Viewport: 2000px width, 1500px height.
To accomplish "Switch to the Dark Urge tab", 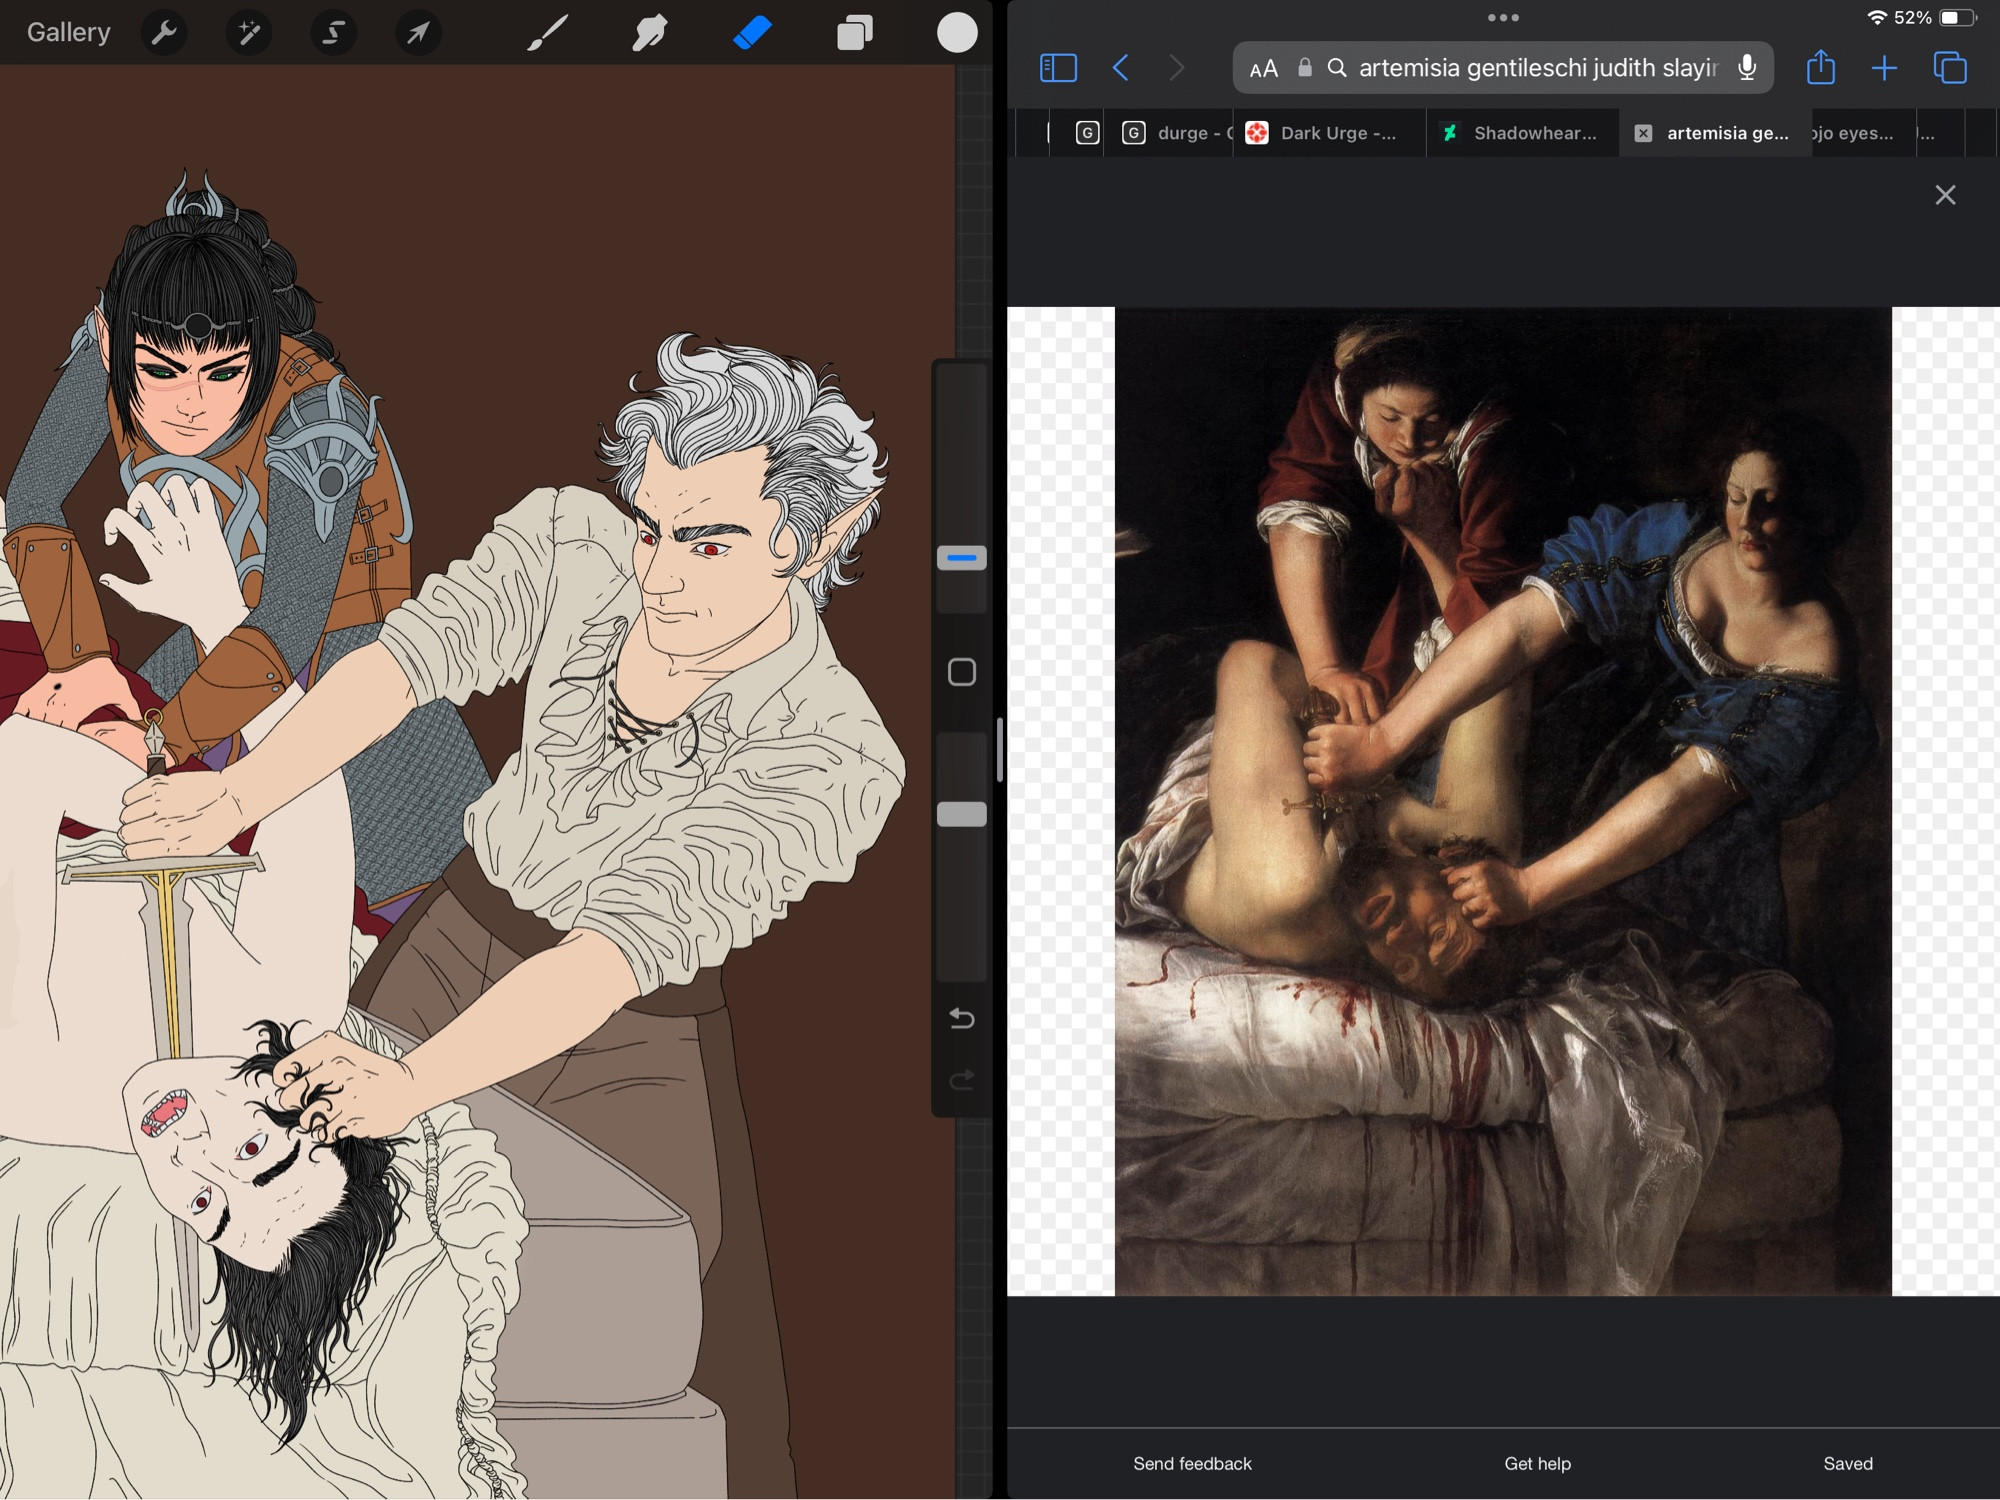I will tap(1330, 133).
